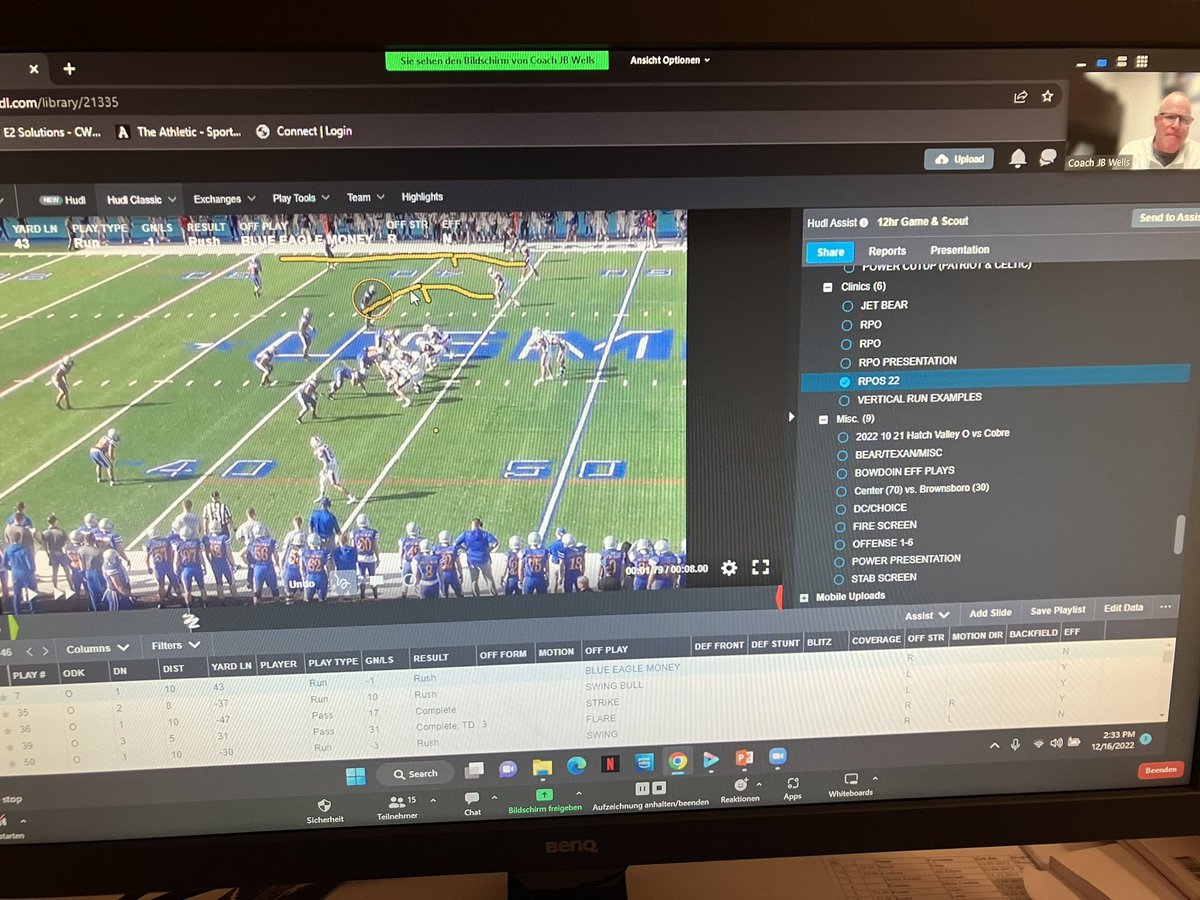Select STAB SCREEN playlist radio
The width and height of the screenshot is (1200, 900).
[841, 578]
